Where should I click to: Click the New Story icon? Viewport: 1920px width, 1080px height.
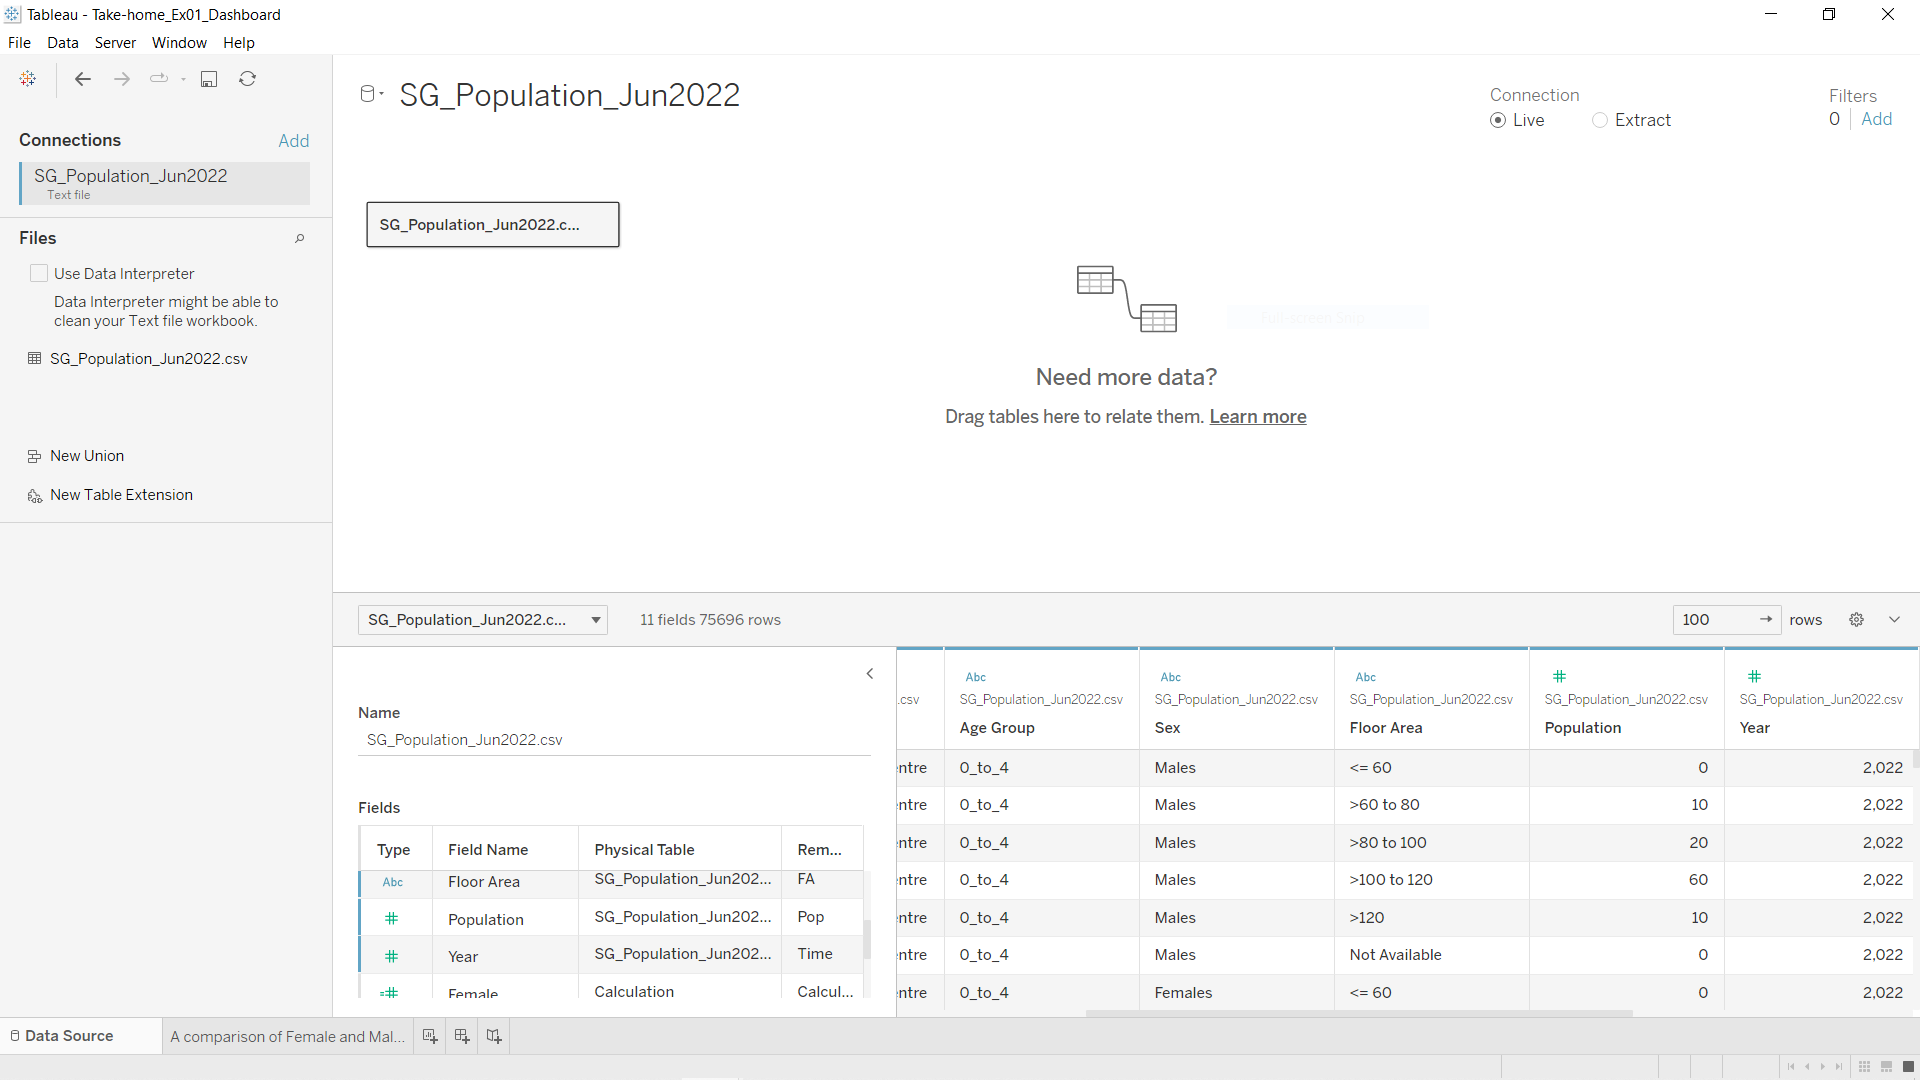494,1036
